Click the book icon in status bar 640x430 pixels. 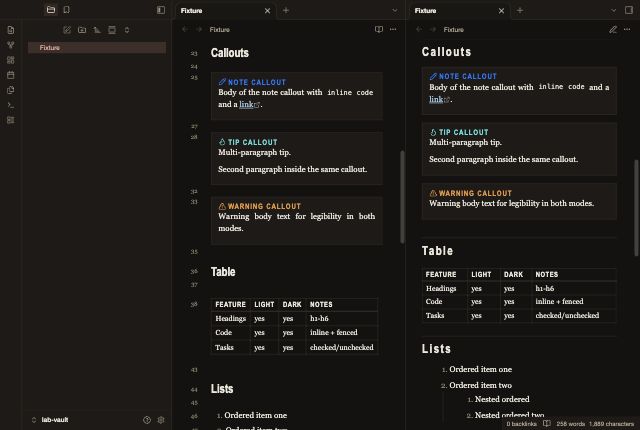pos(547,424)
